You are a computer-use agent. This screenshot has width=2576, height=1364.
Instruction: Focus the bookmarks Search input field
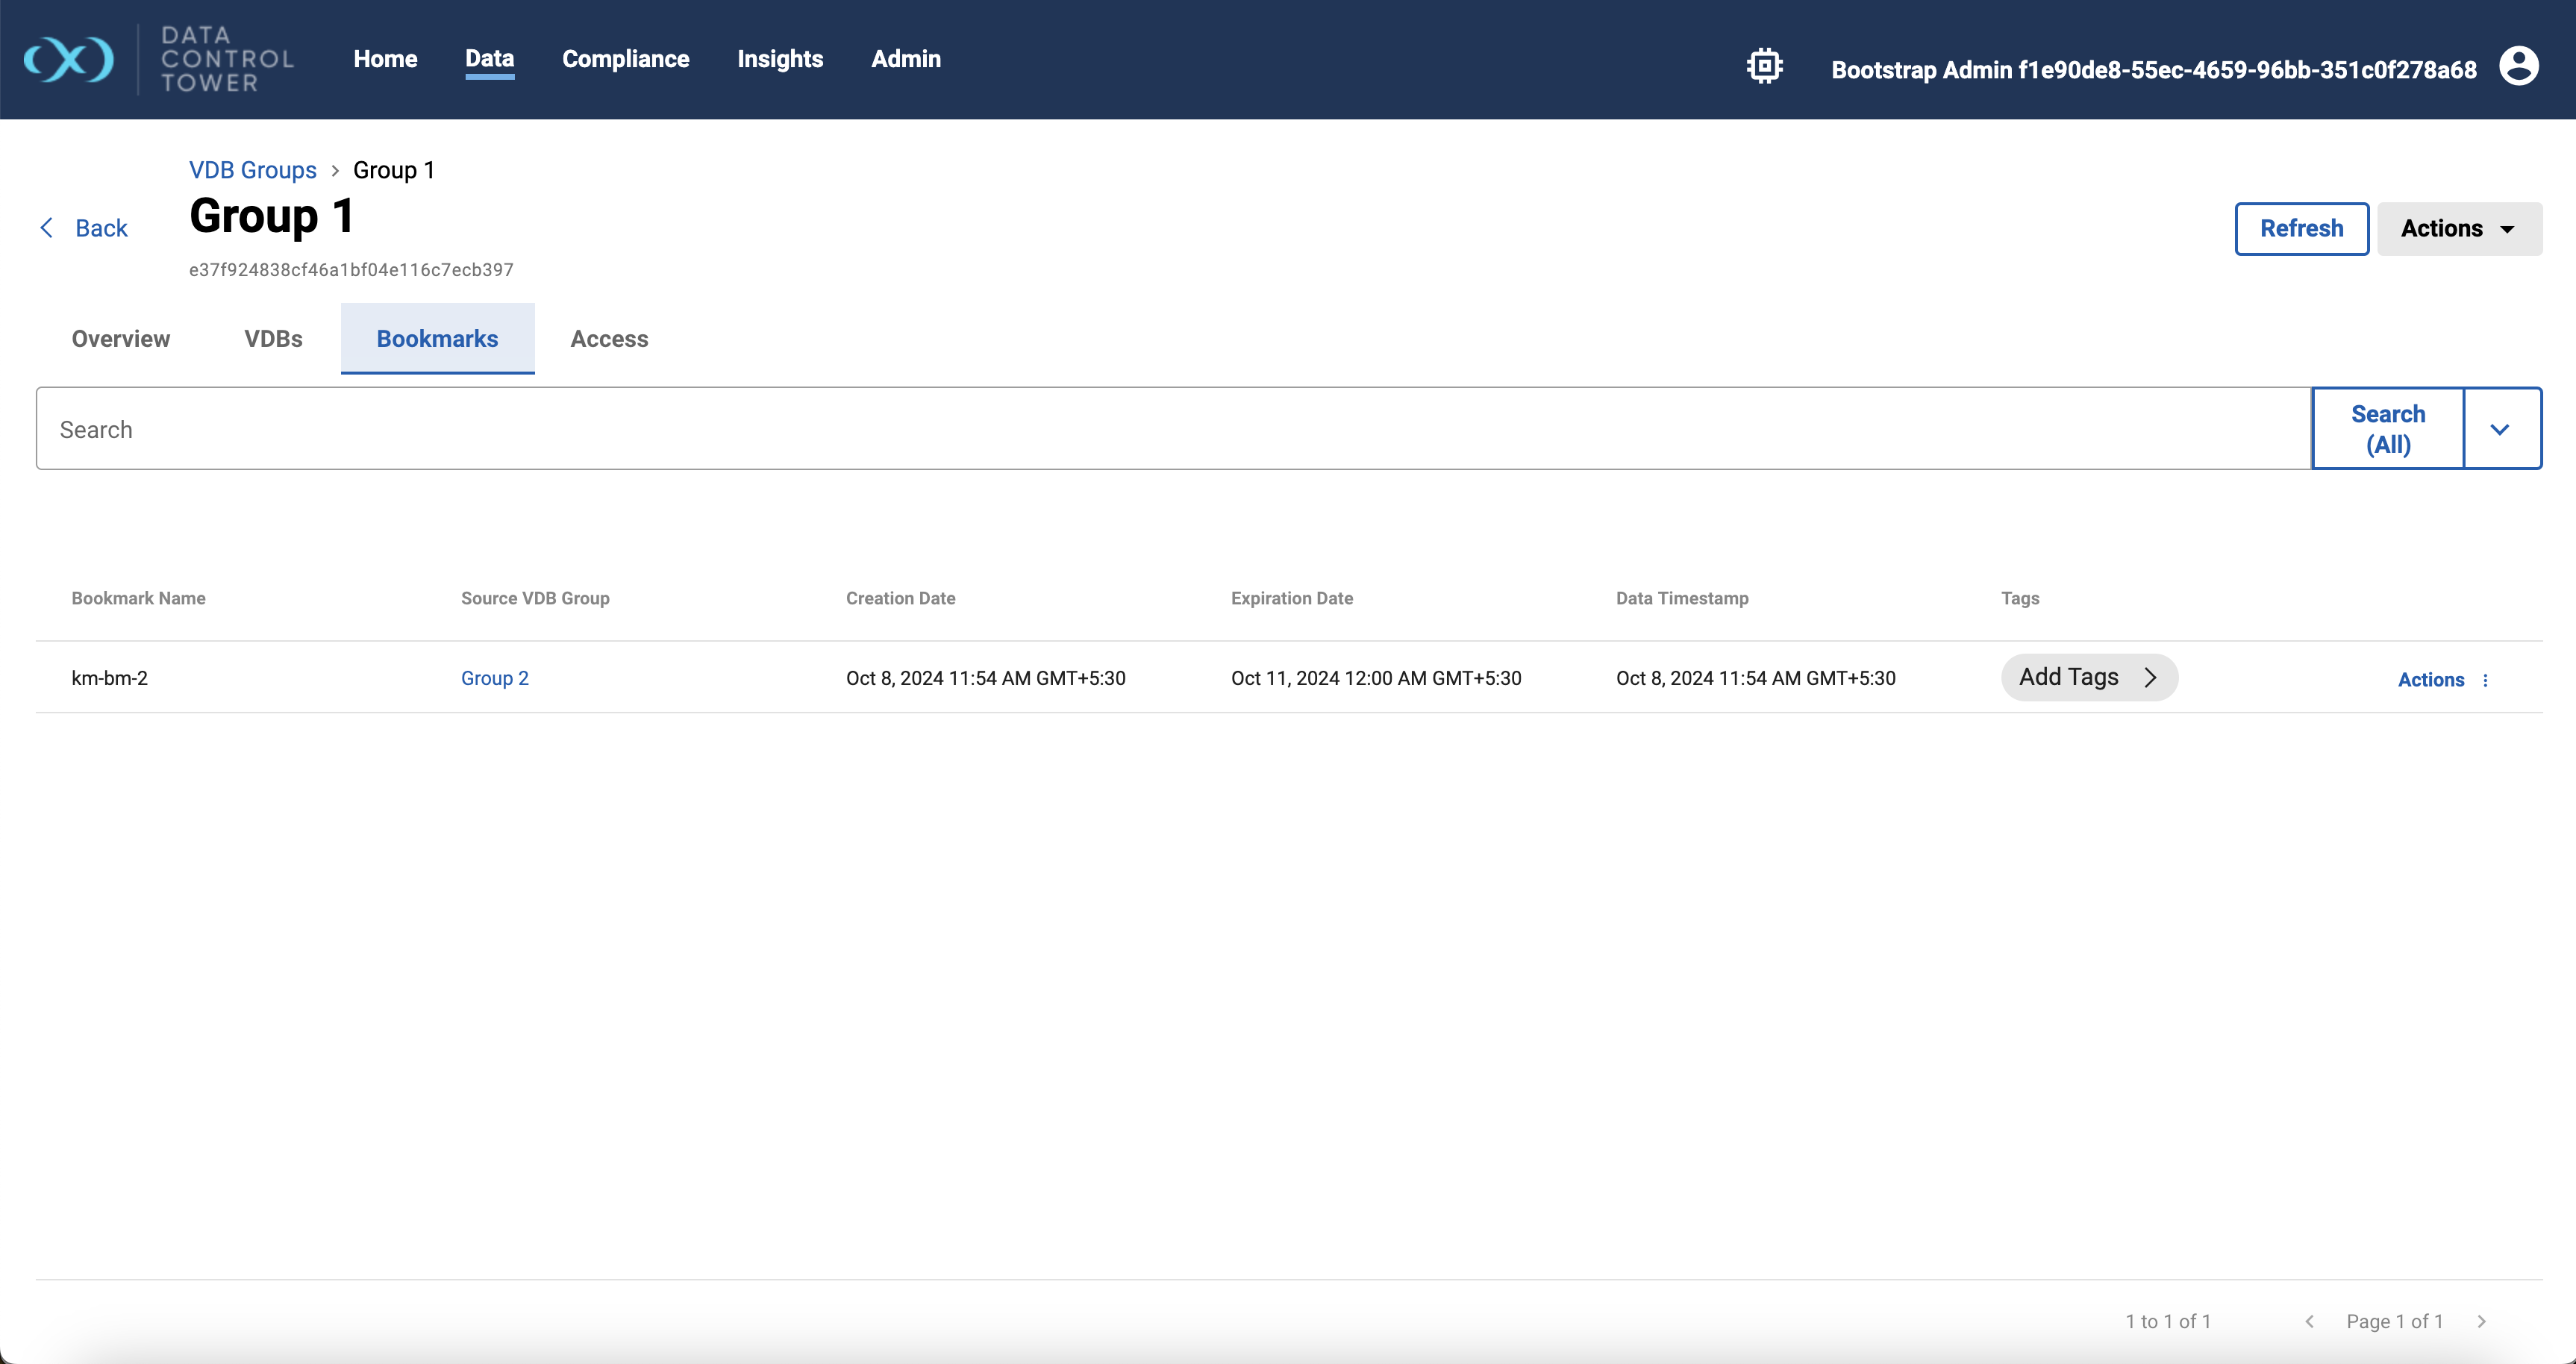(1172, 429)
